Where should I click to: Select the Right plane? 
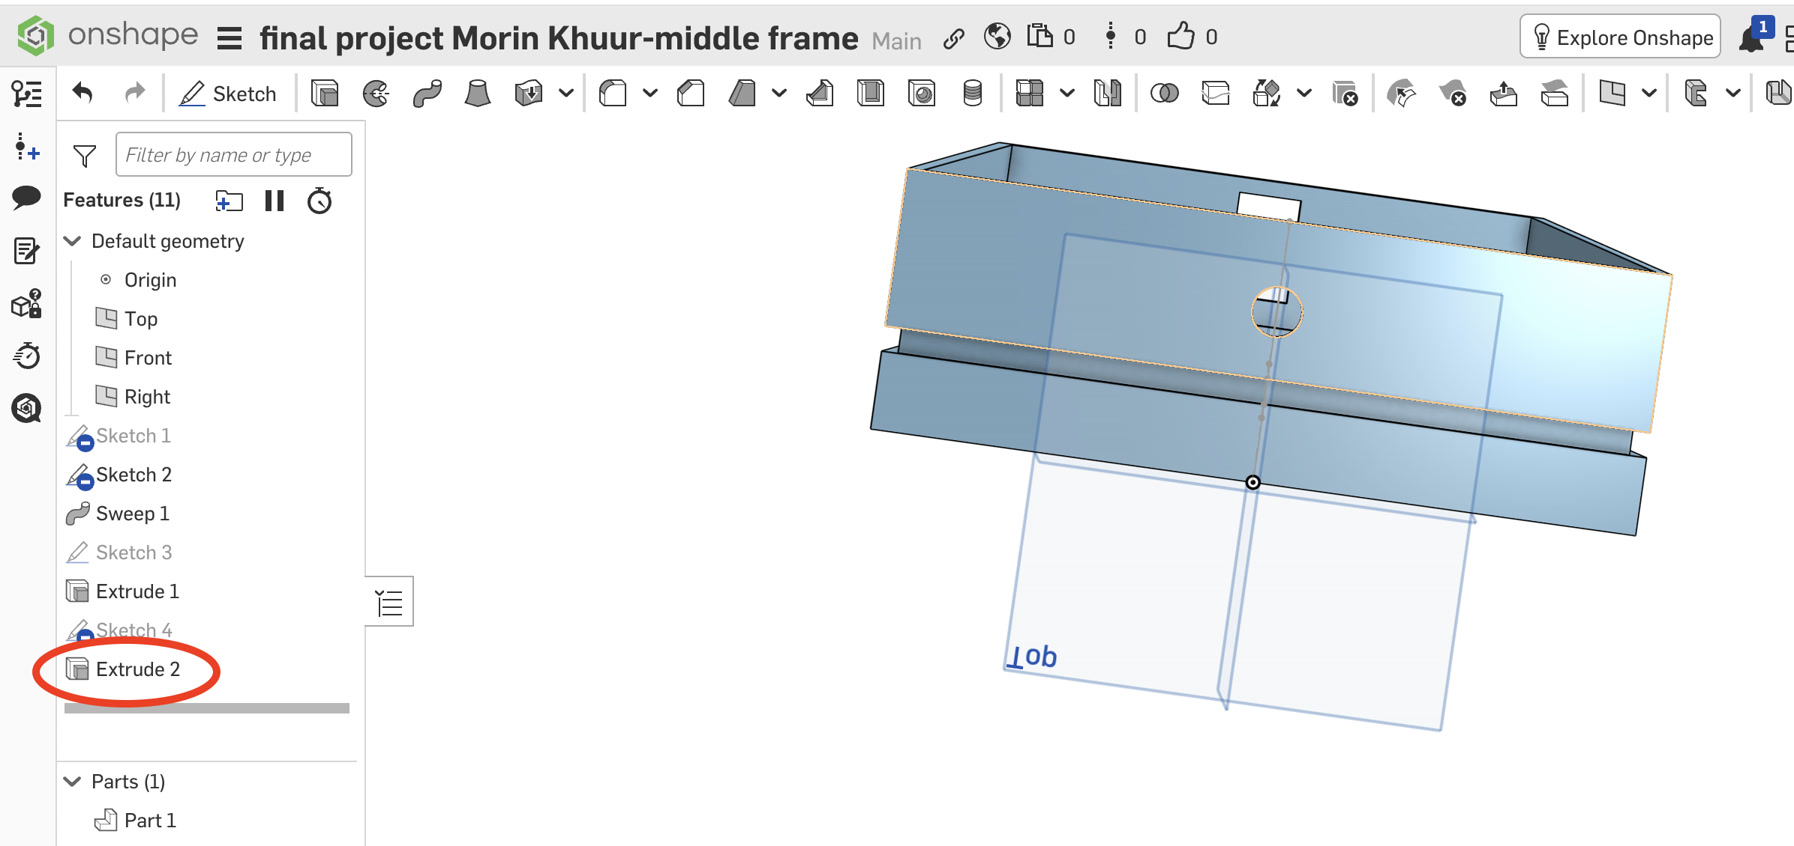coord(147,397)
